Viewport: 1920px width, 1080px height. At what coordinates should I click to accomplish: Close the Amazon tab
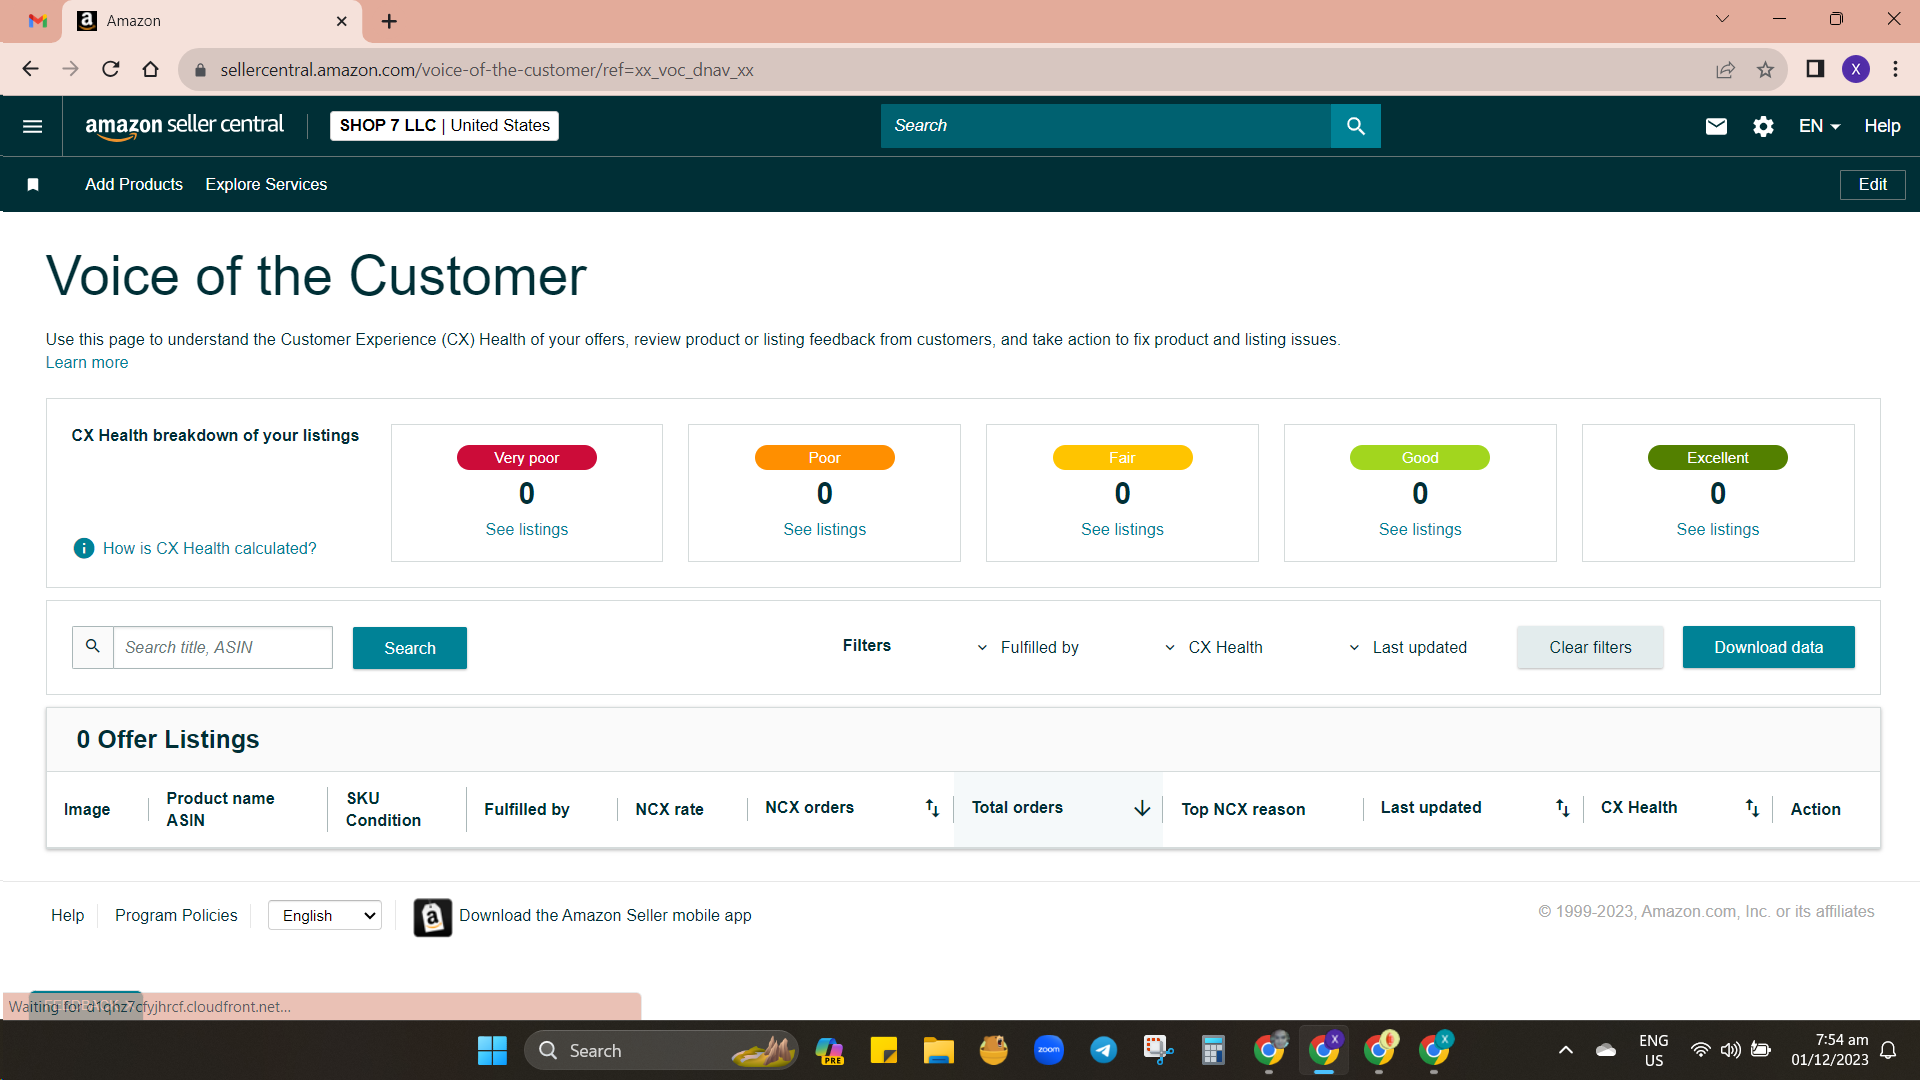(341, 21)
